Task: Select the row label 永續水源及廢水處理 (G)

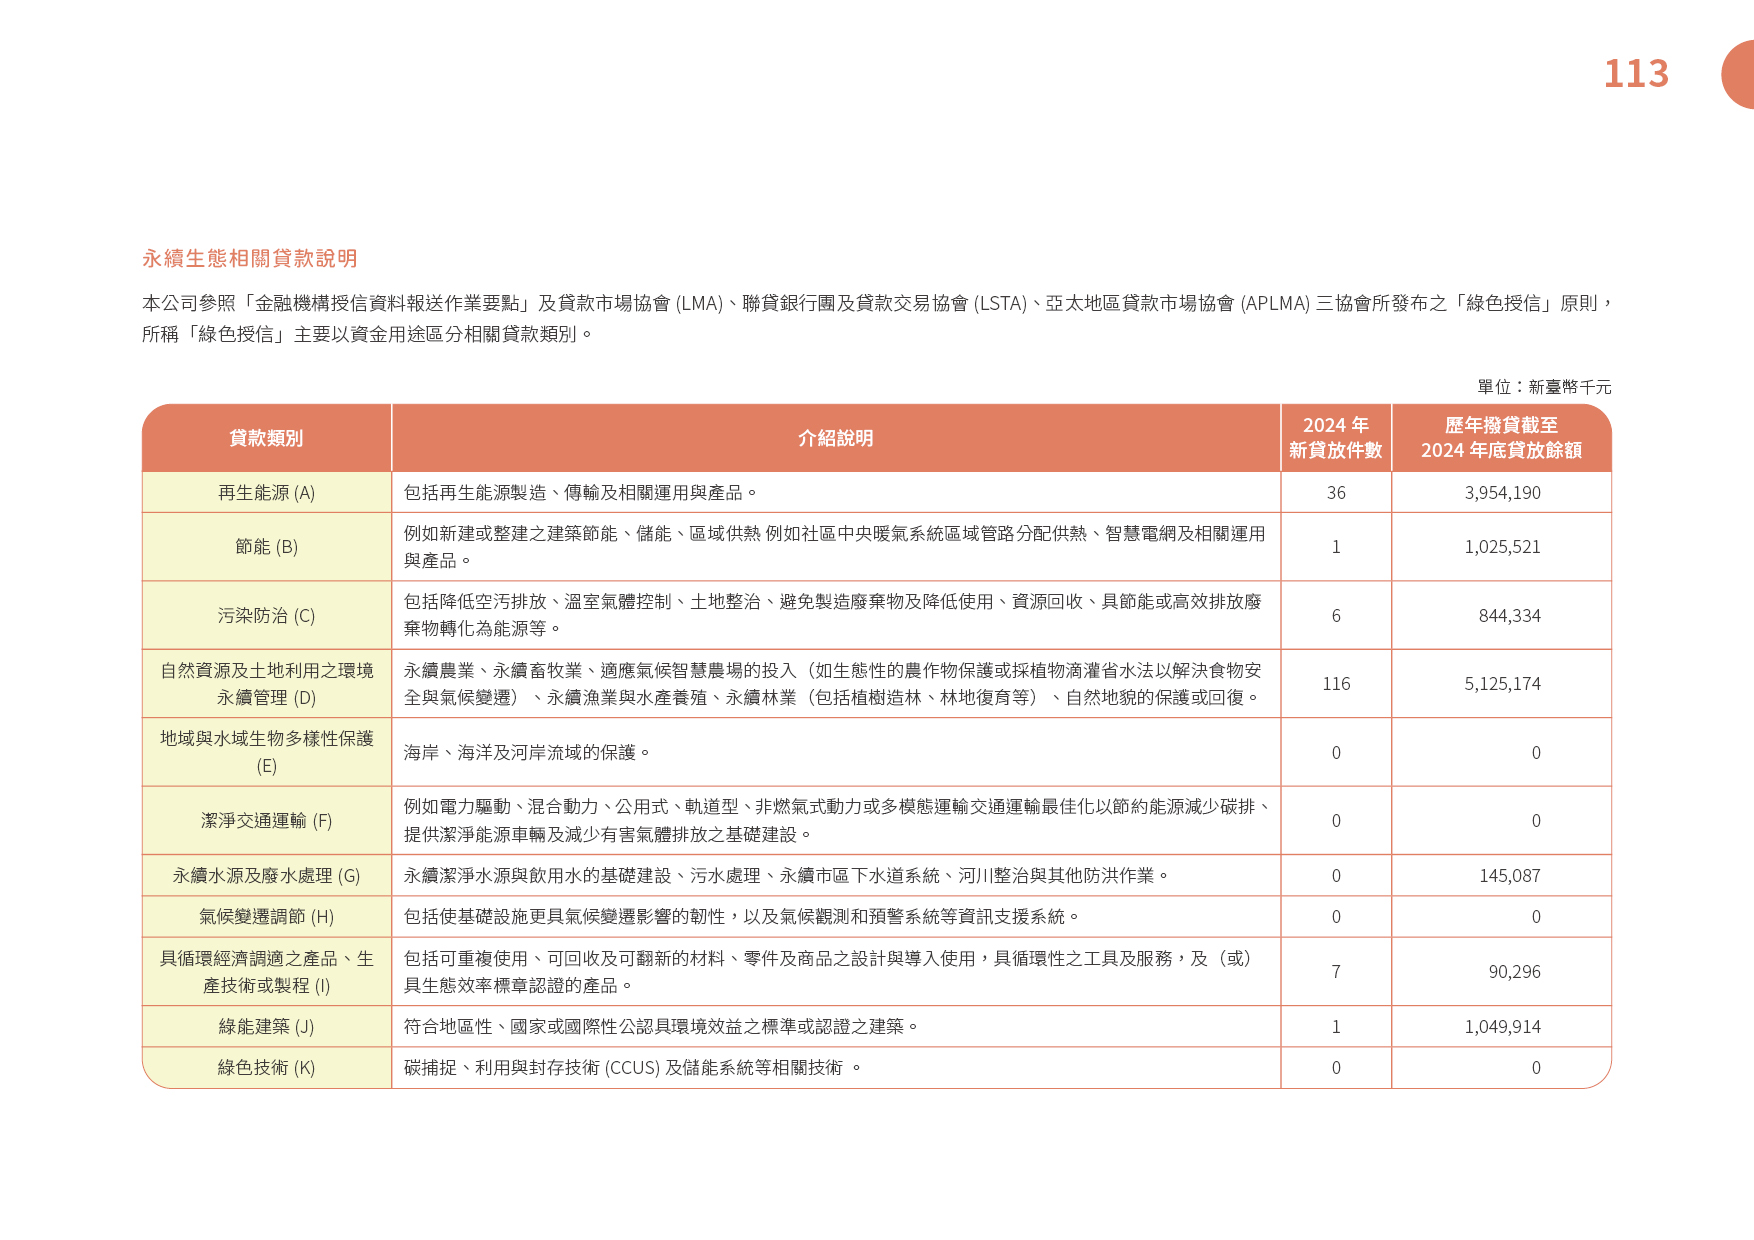Action: click(x=266, y=876)
